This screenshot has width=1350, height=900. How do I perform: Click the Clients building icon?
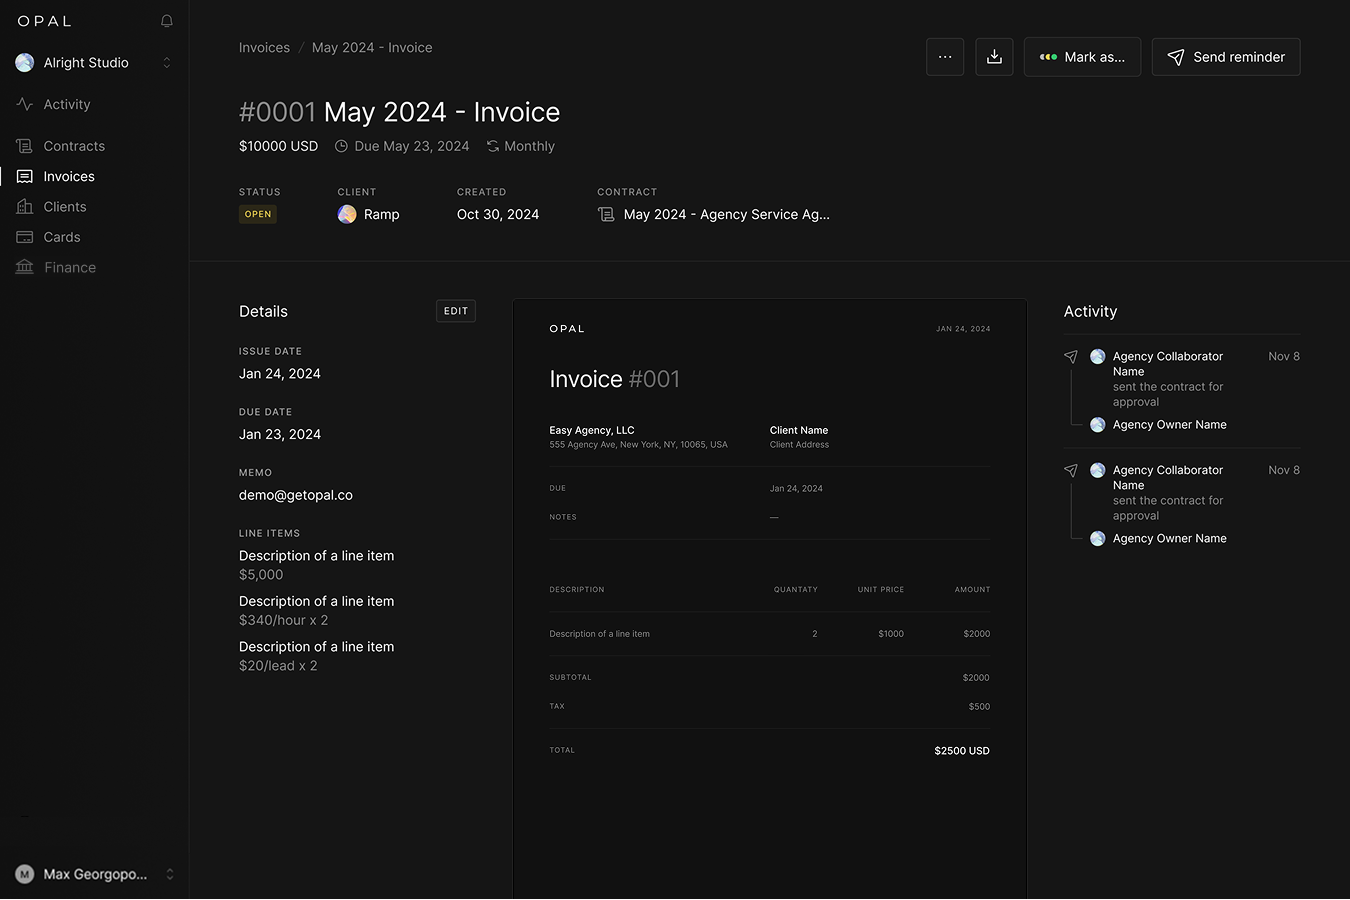click(25, 207)
